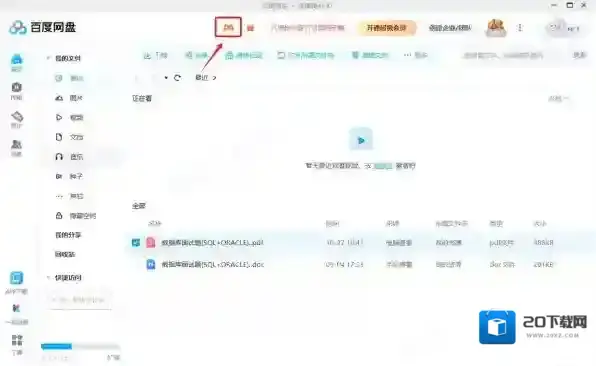Click the clear link at right of 正在看
The height and width of the screenshot is (366, 596).
[x=558, y=99]
